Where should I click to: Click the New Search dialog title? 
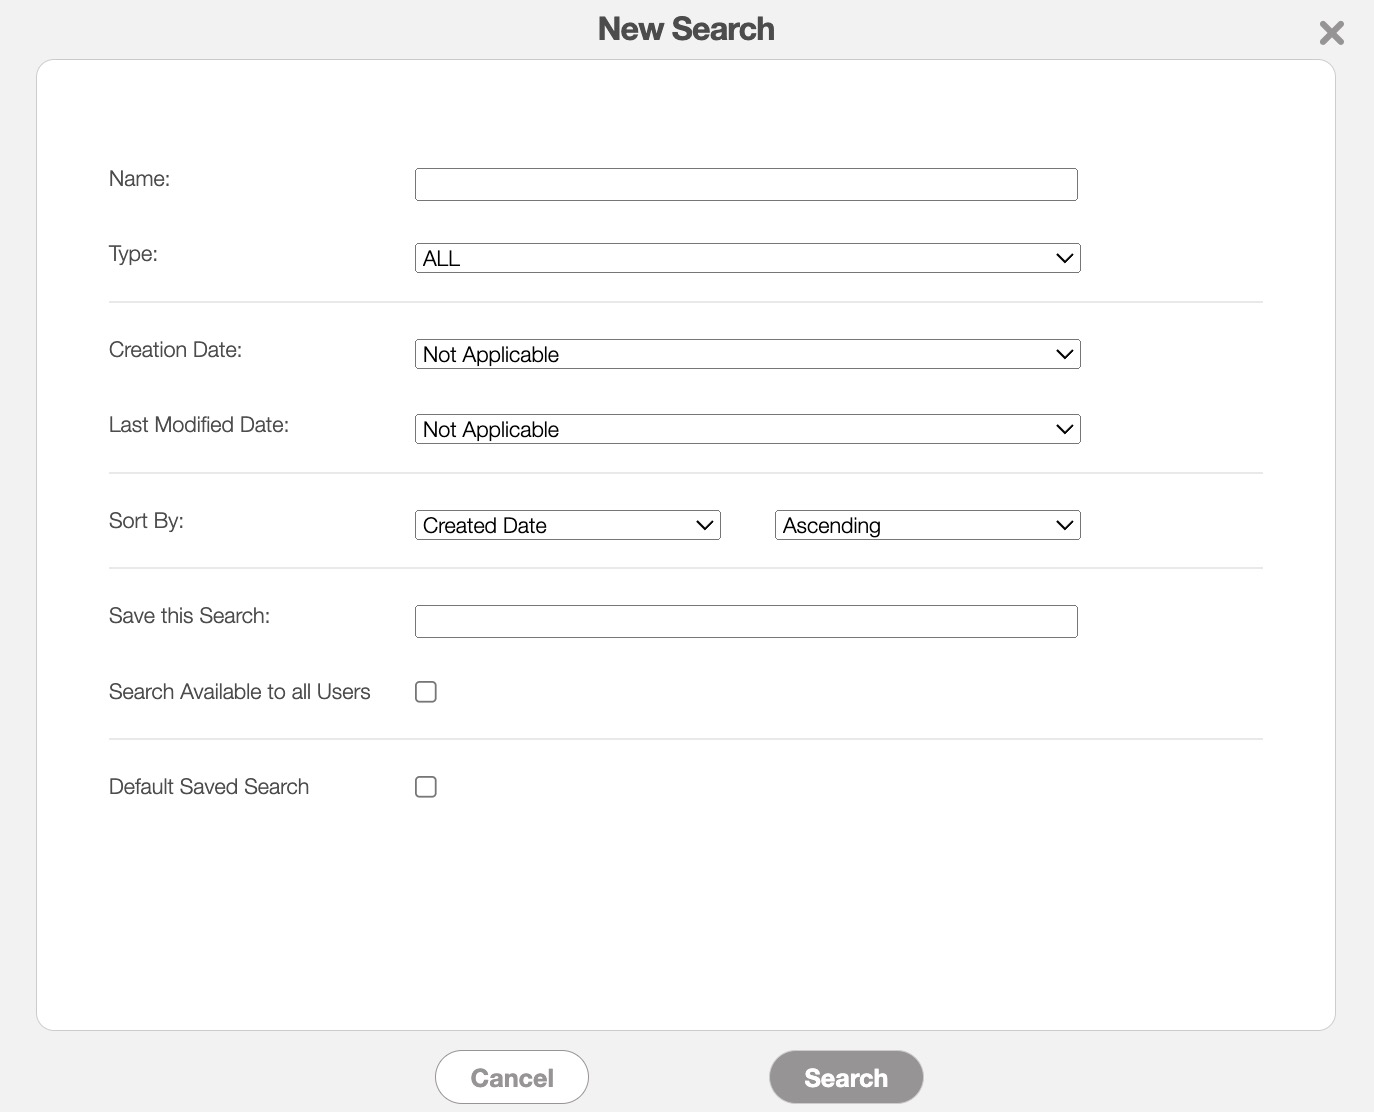point(686,29)
